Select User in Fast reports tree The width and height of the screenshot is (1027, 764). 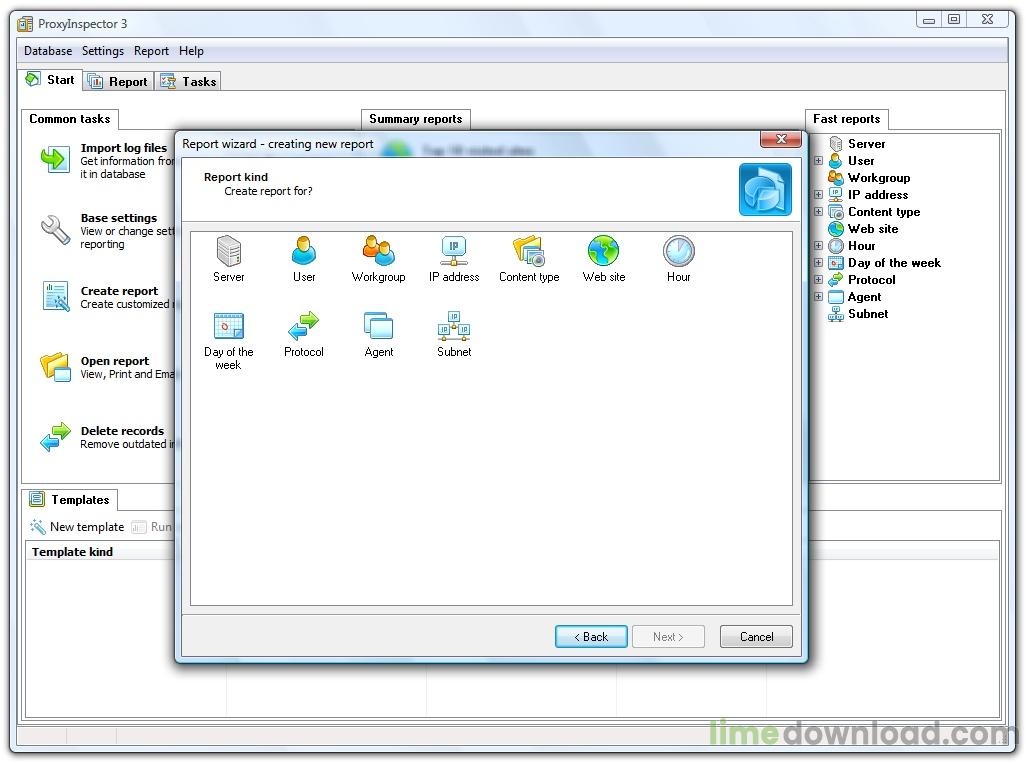click(x=861, y=161)
